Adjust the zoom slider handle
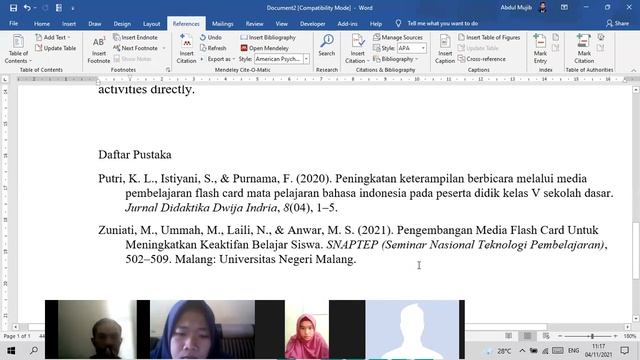640x360 pixels. tap(592, 336)
